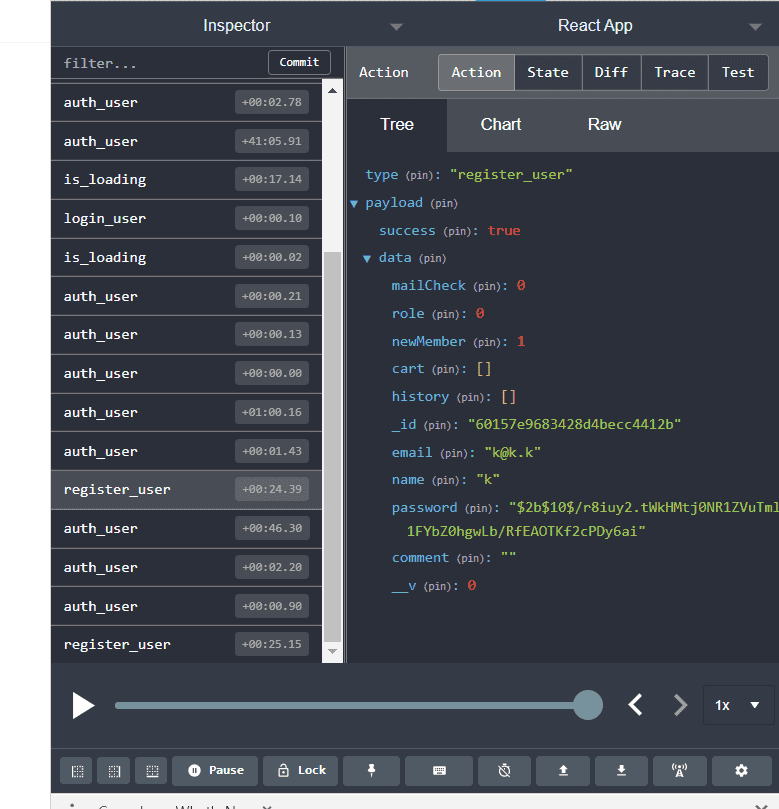This screenshot has width=779, height=809.
Task: Switch to the Test tab
Action: (738, 72)
